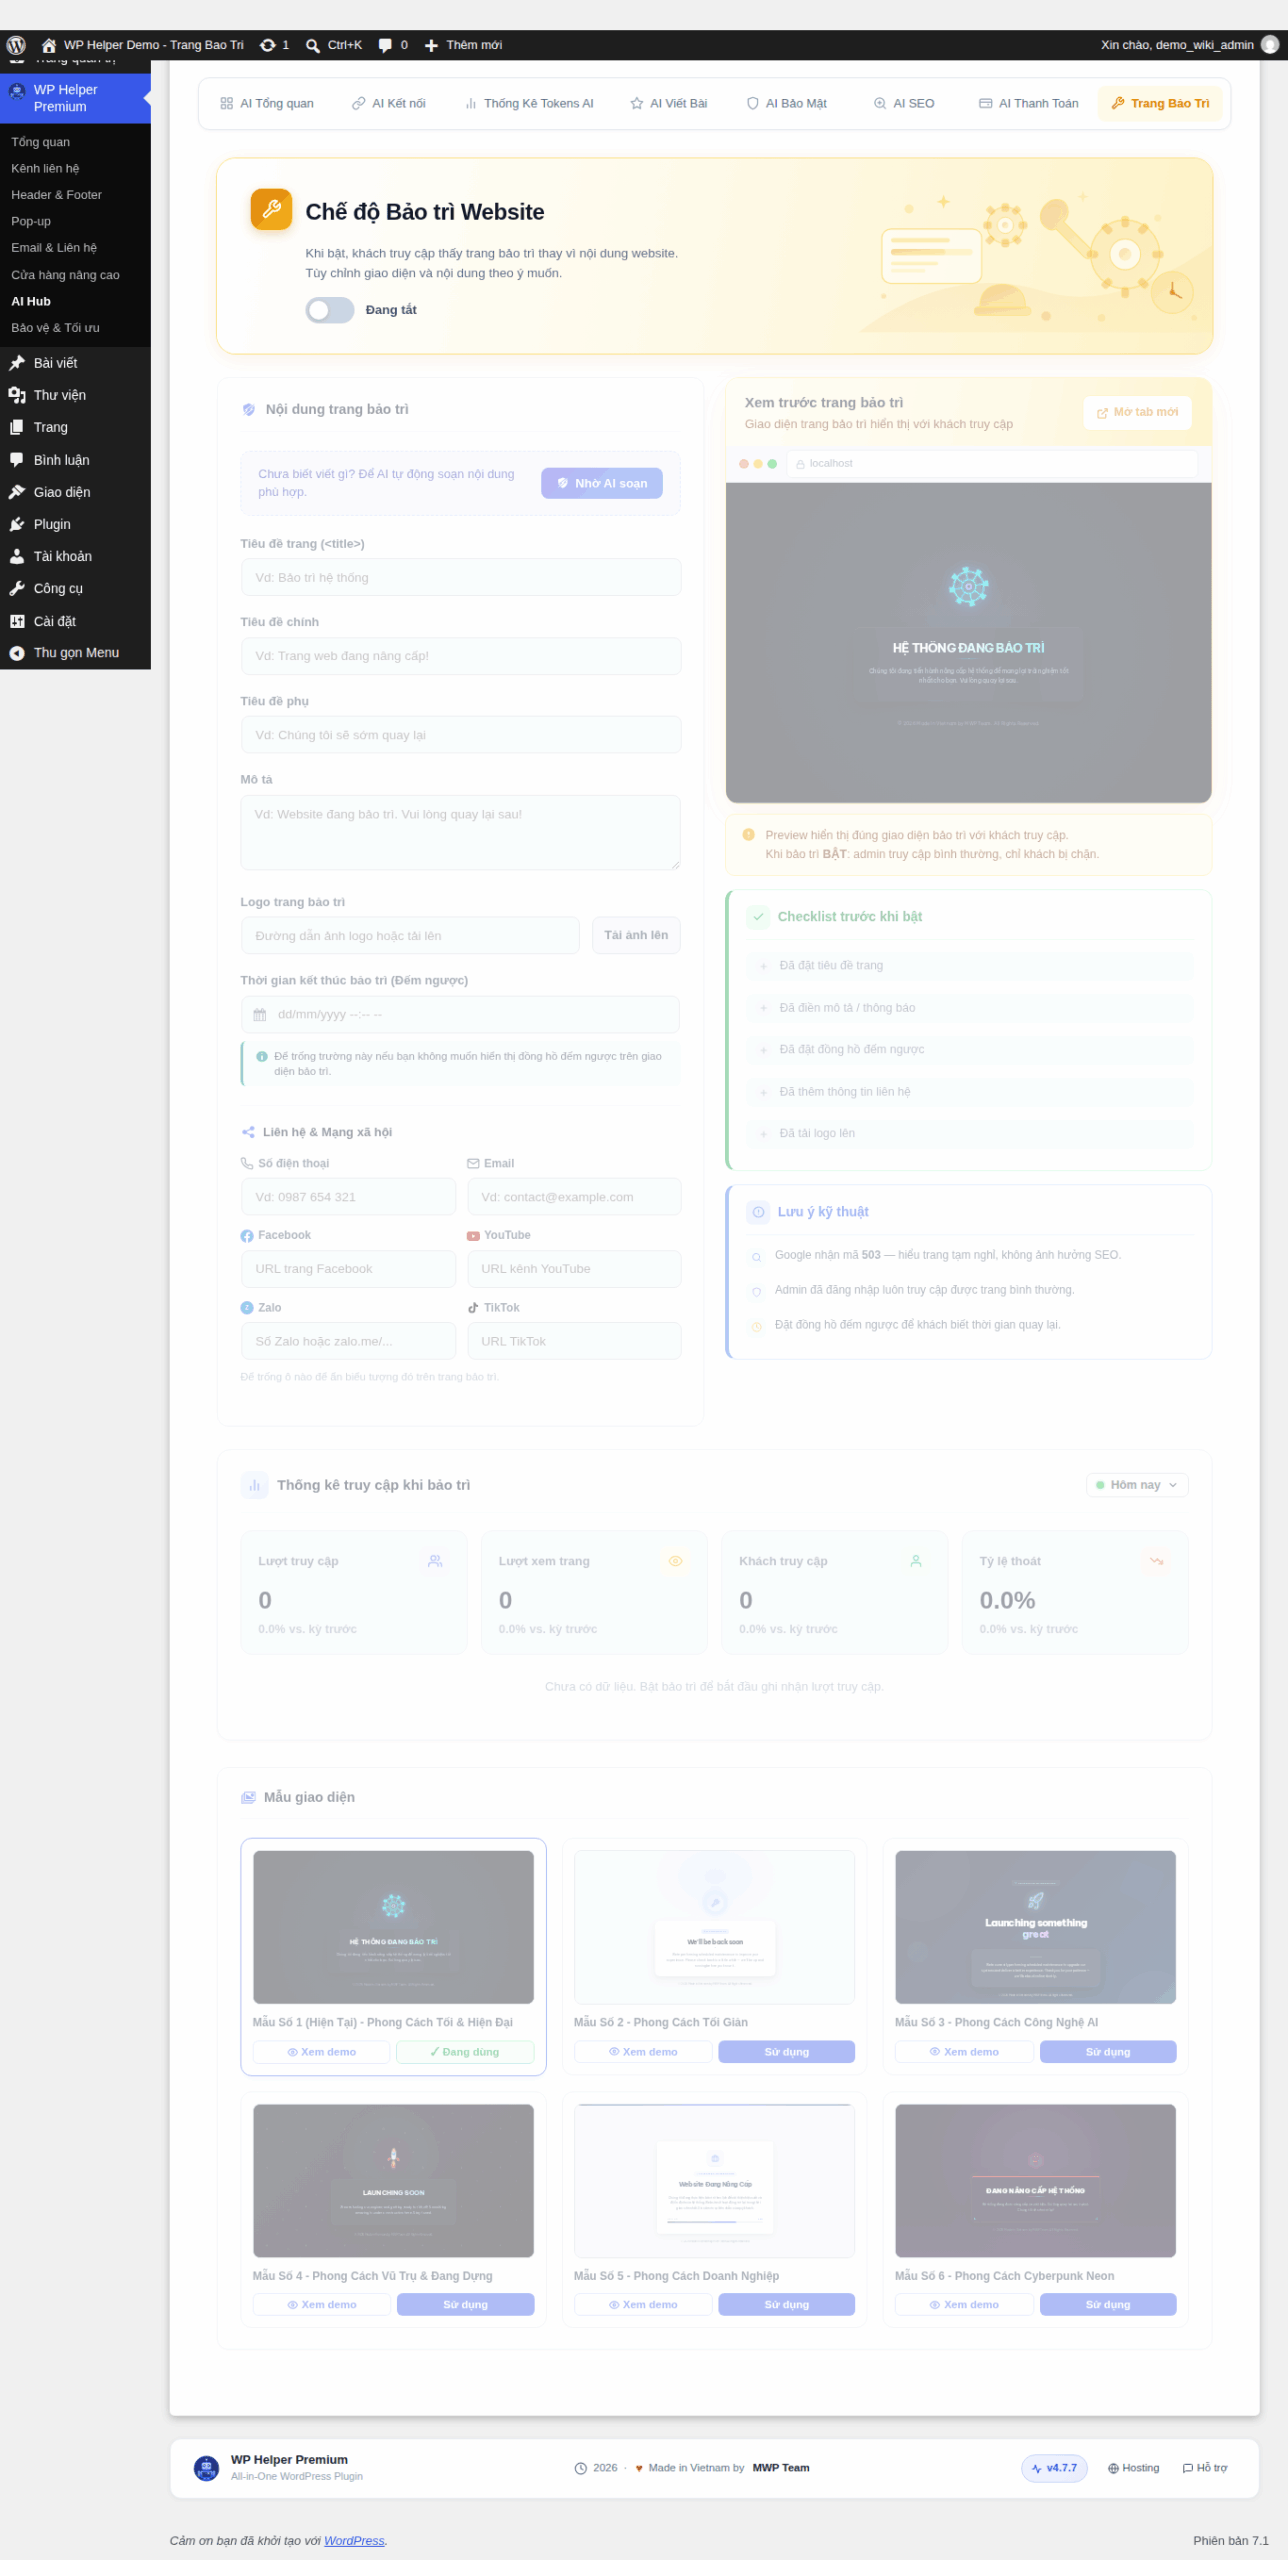This screenshot has width=1288, height=2560.
Task: Click the Bài viết pin icon
Action: (x=17, y=363)
